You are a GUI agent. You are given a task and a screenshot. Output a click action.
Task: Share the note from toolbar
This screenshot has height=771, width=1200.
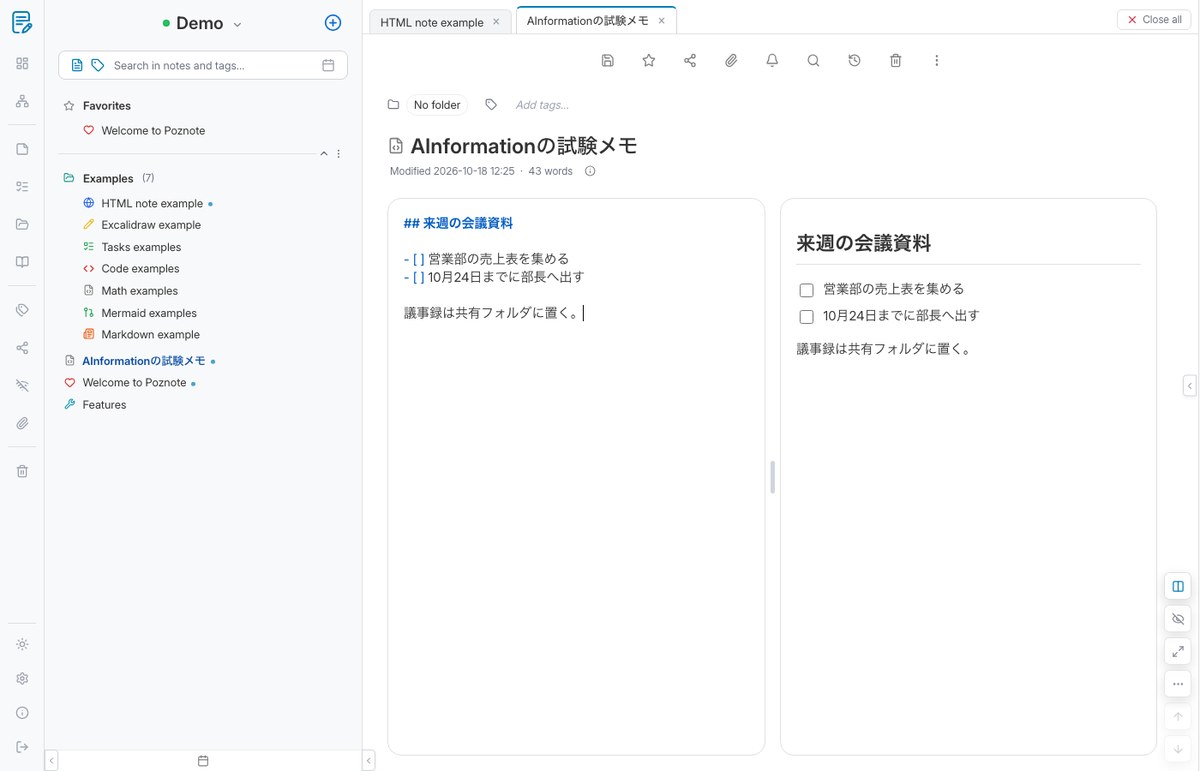pos(690,60)
